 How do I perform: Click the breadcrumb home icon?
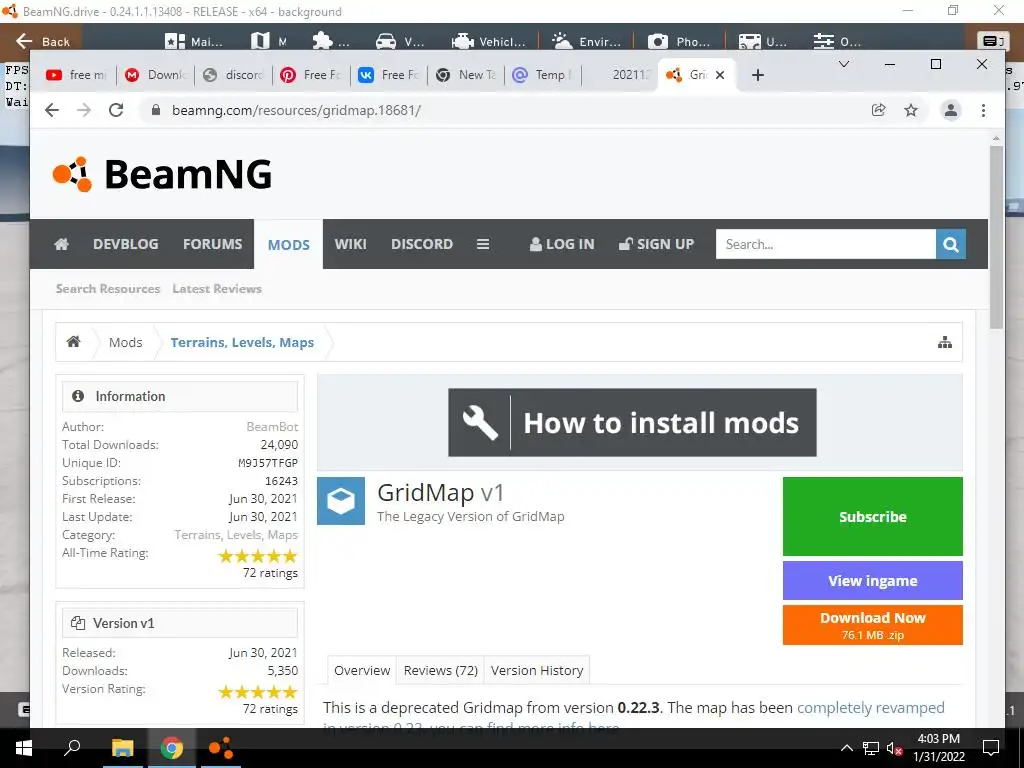(x=74, y=342)
